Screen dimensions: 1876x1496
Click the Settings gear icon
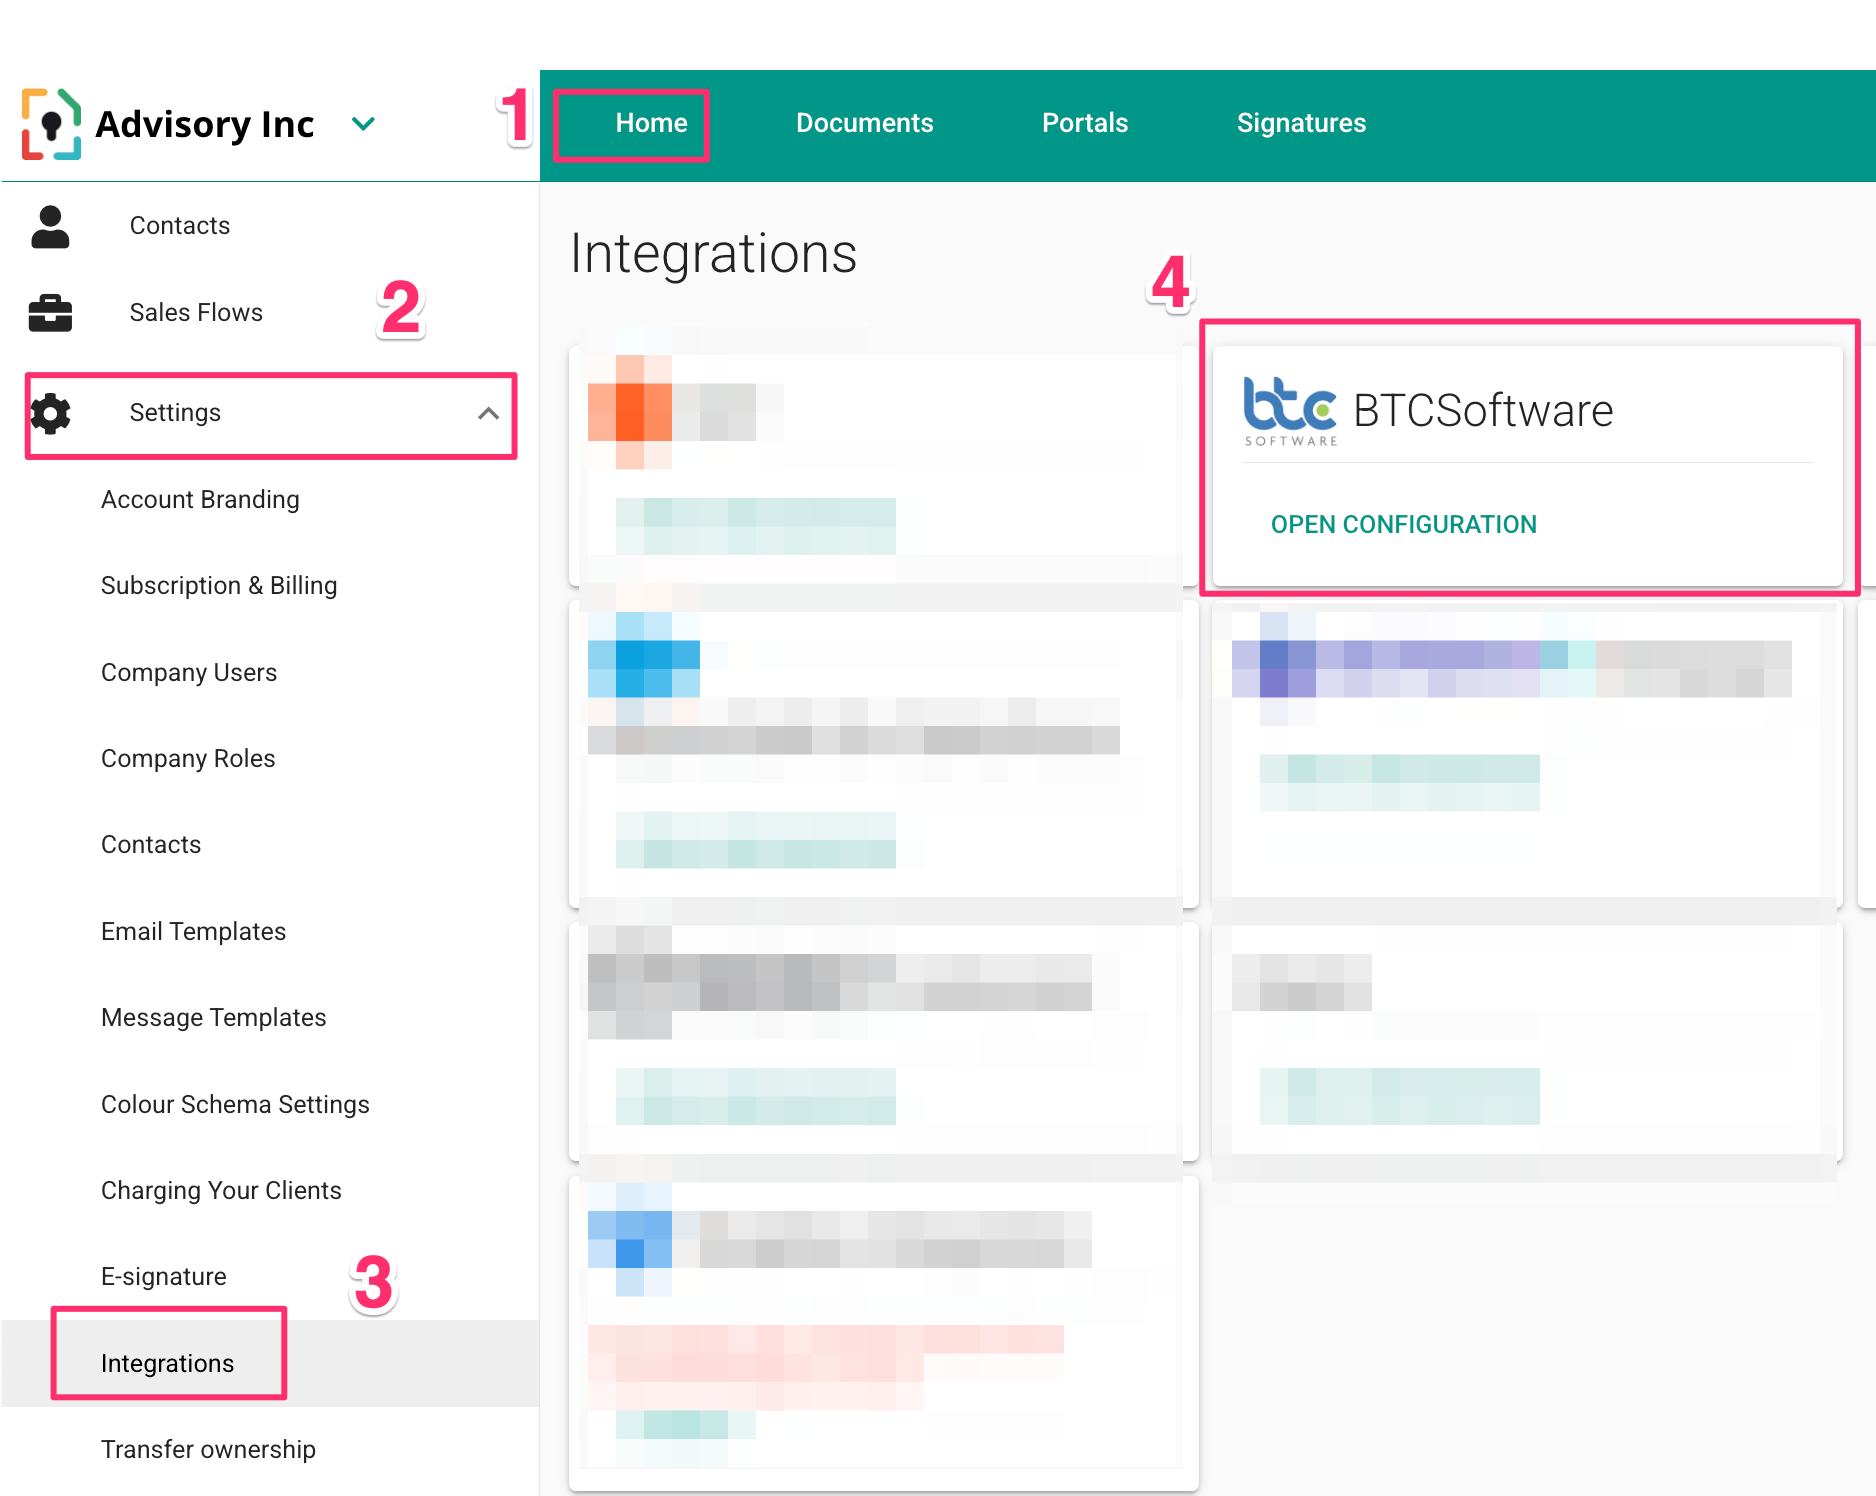(x=50, y=413)
